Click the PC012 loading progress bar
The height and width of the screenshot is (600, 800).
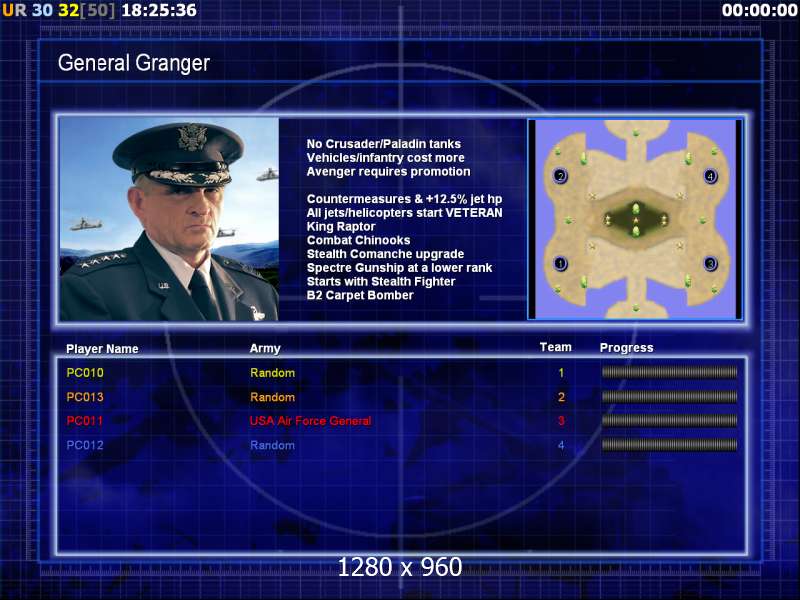click(669, 445)
